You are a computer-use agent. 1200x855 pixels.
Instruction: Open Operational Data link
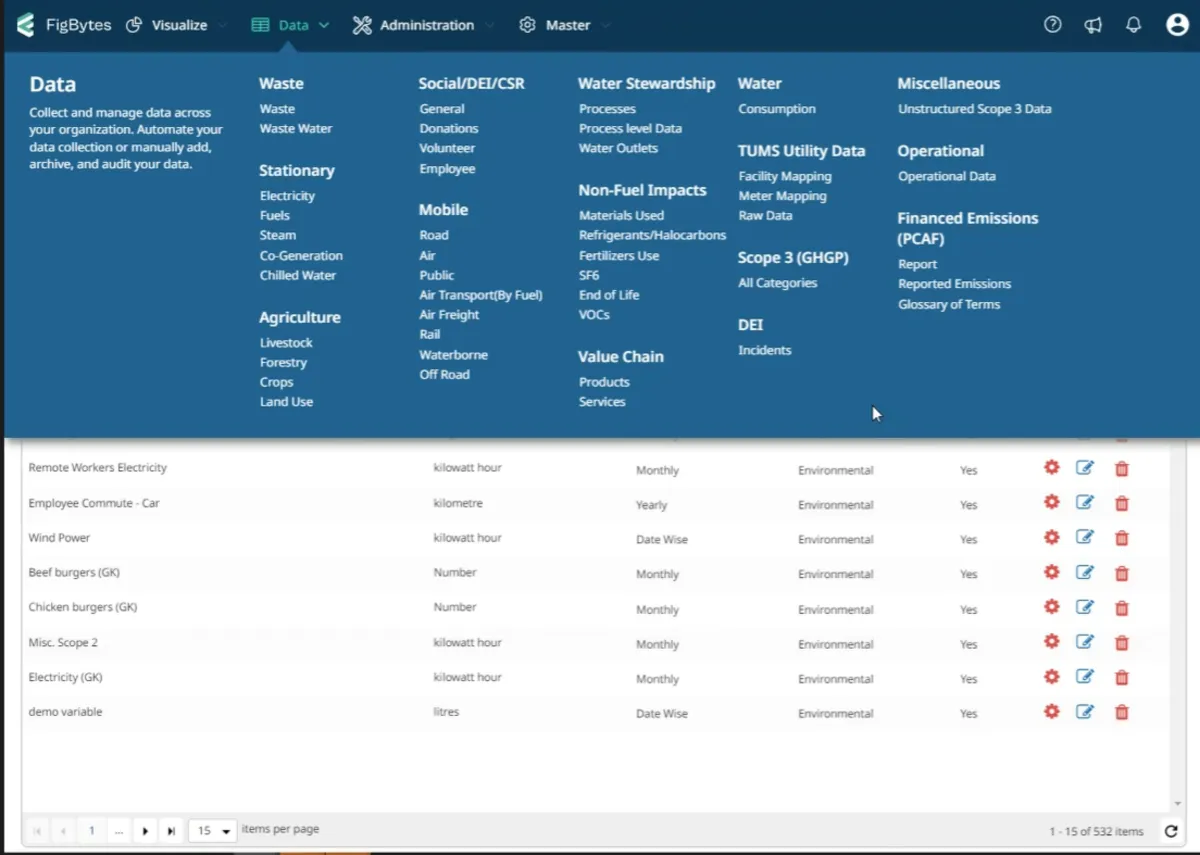coord(947,176)
